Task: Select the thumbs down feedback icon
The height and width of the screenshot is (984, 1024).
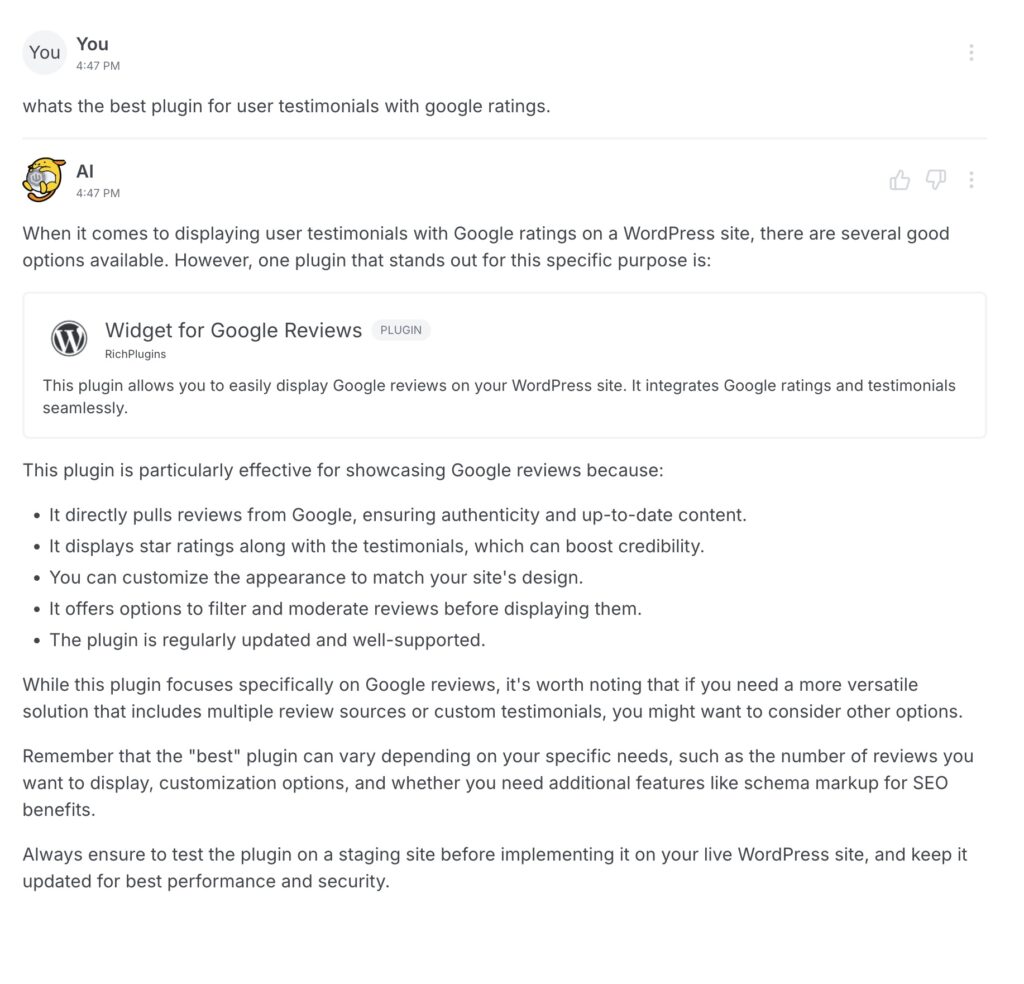Action: pyautogui.click(x=936, y=180)
